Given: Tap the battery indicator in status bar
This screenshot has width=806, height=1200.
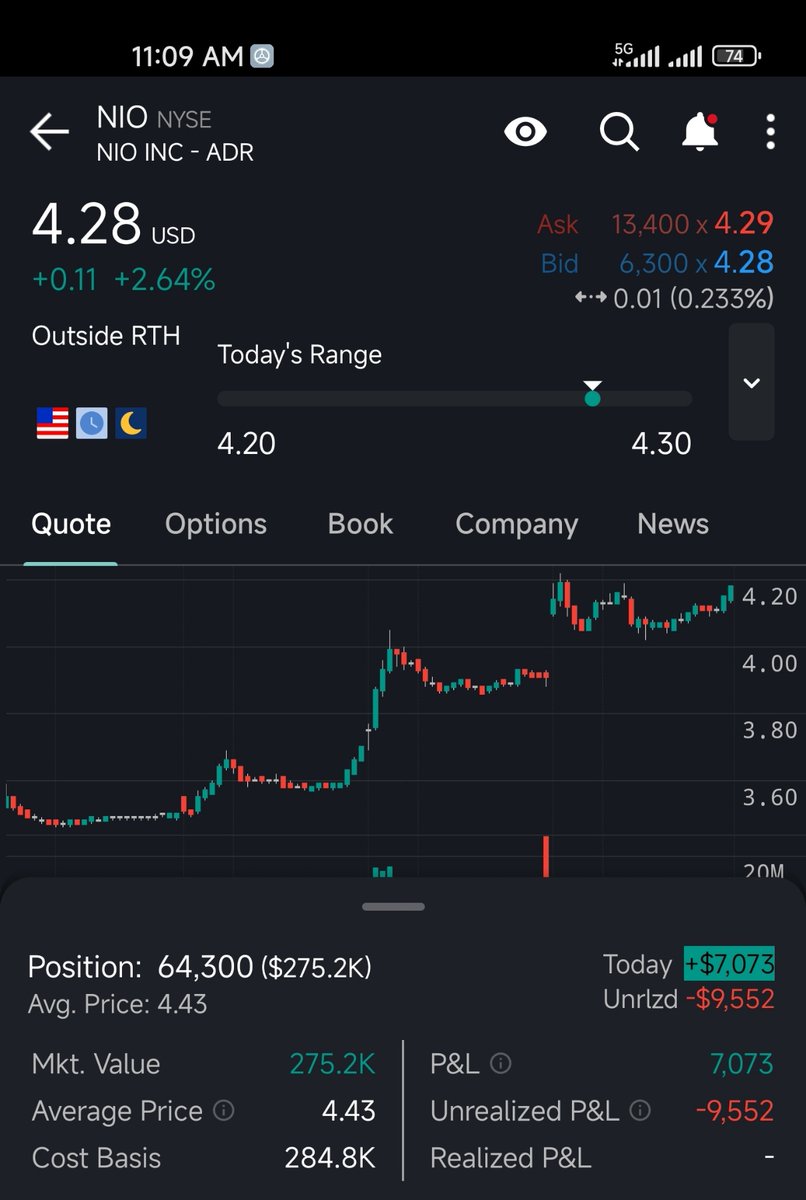Looking at the screenshot, I should [x=736, y=57].
